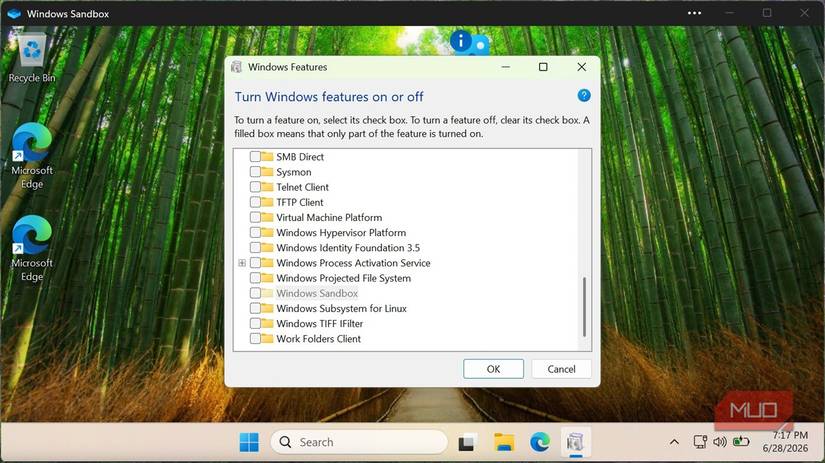
Task: Select the Windows TIFF IFilter label
Action: (x=319, y=324)
